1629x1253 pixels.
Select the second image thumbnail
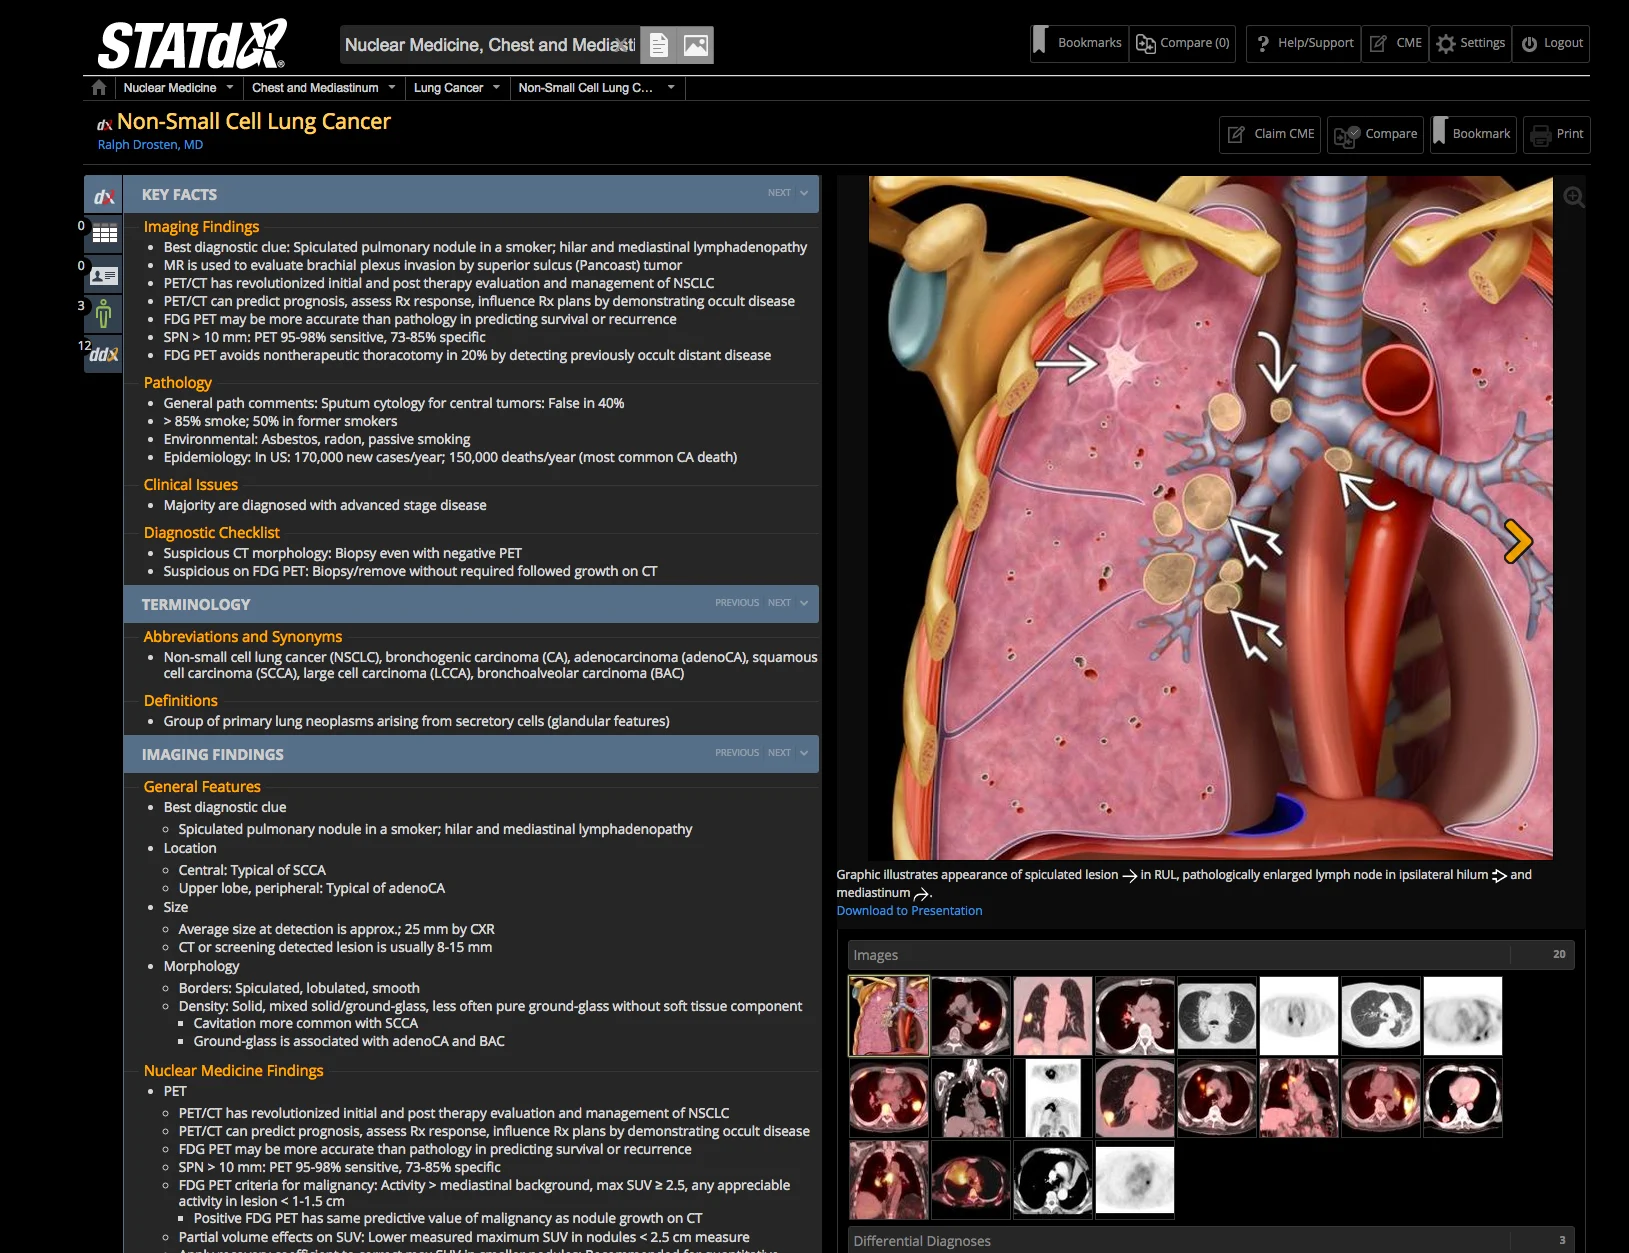[971, 1016]
